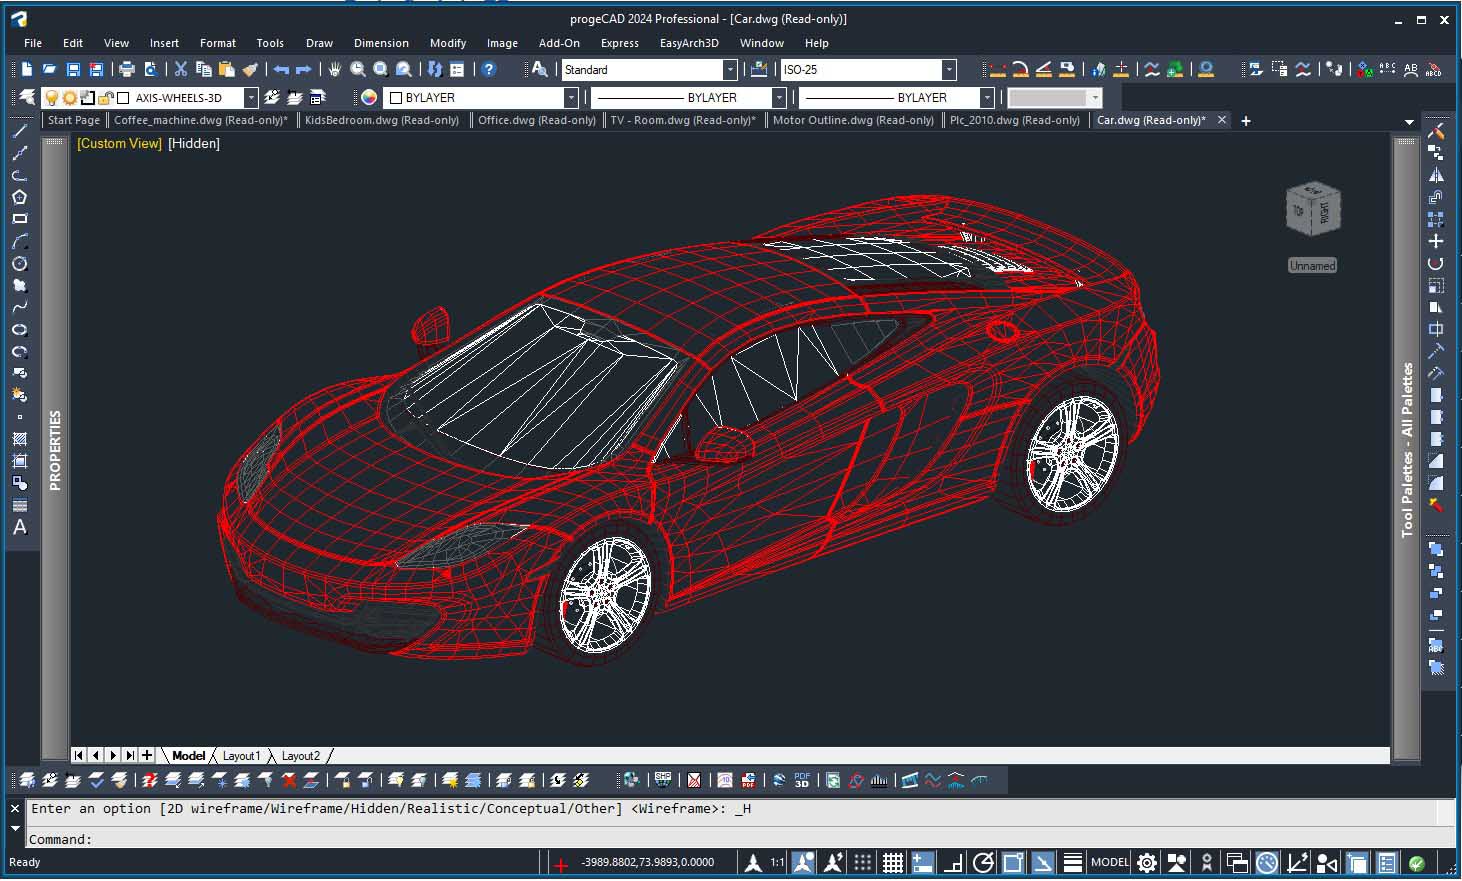Open the Tool Palettes side panel
The image size is (1462, 881).
pyautogui.click(x=1407, y=449)
